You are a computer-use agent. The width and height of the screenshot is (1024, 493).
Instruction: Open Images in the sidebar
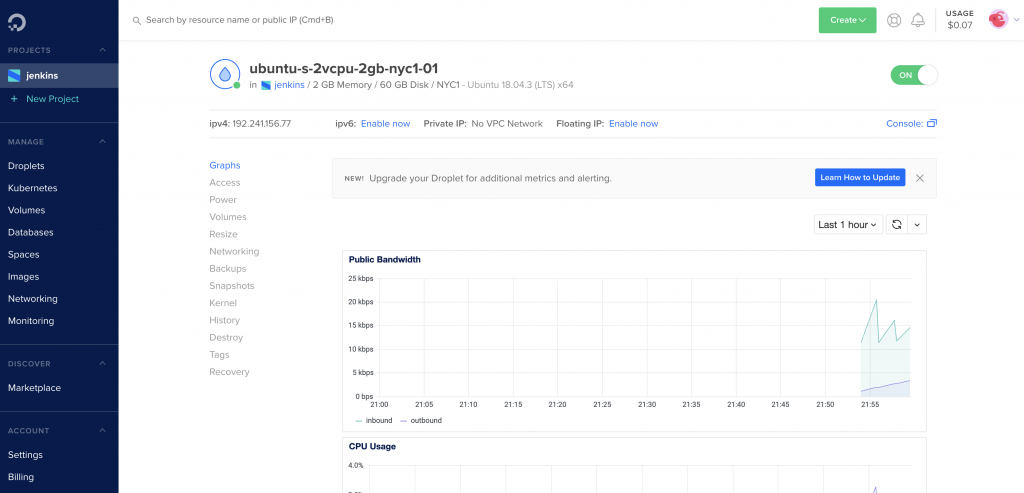24,277
